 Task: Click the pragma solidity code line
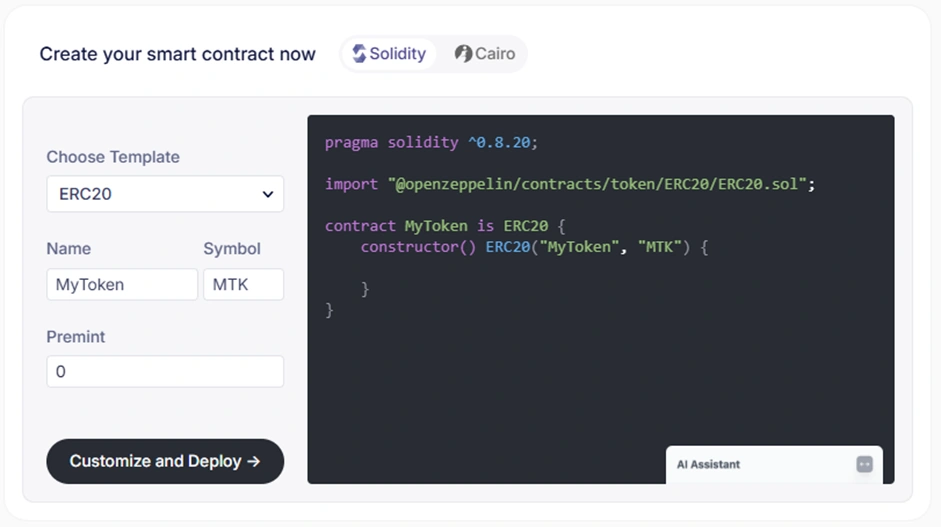[431, 142]
